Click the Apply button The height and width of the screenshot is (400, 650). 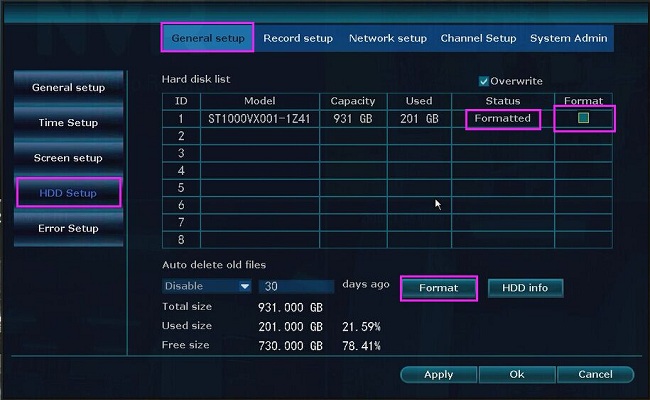pyautogui.click(x=439, y=374)
